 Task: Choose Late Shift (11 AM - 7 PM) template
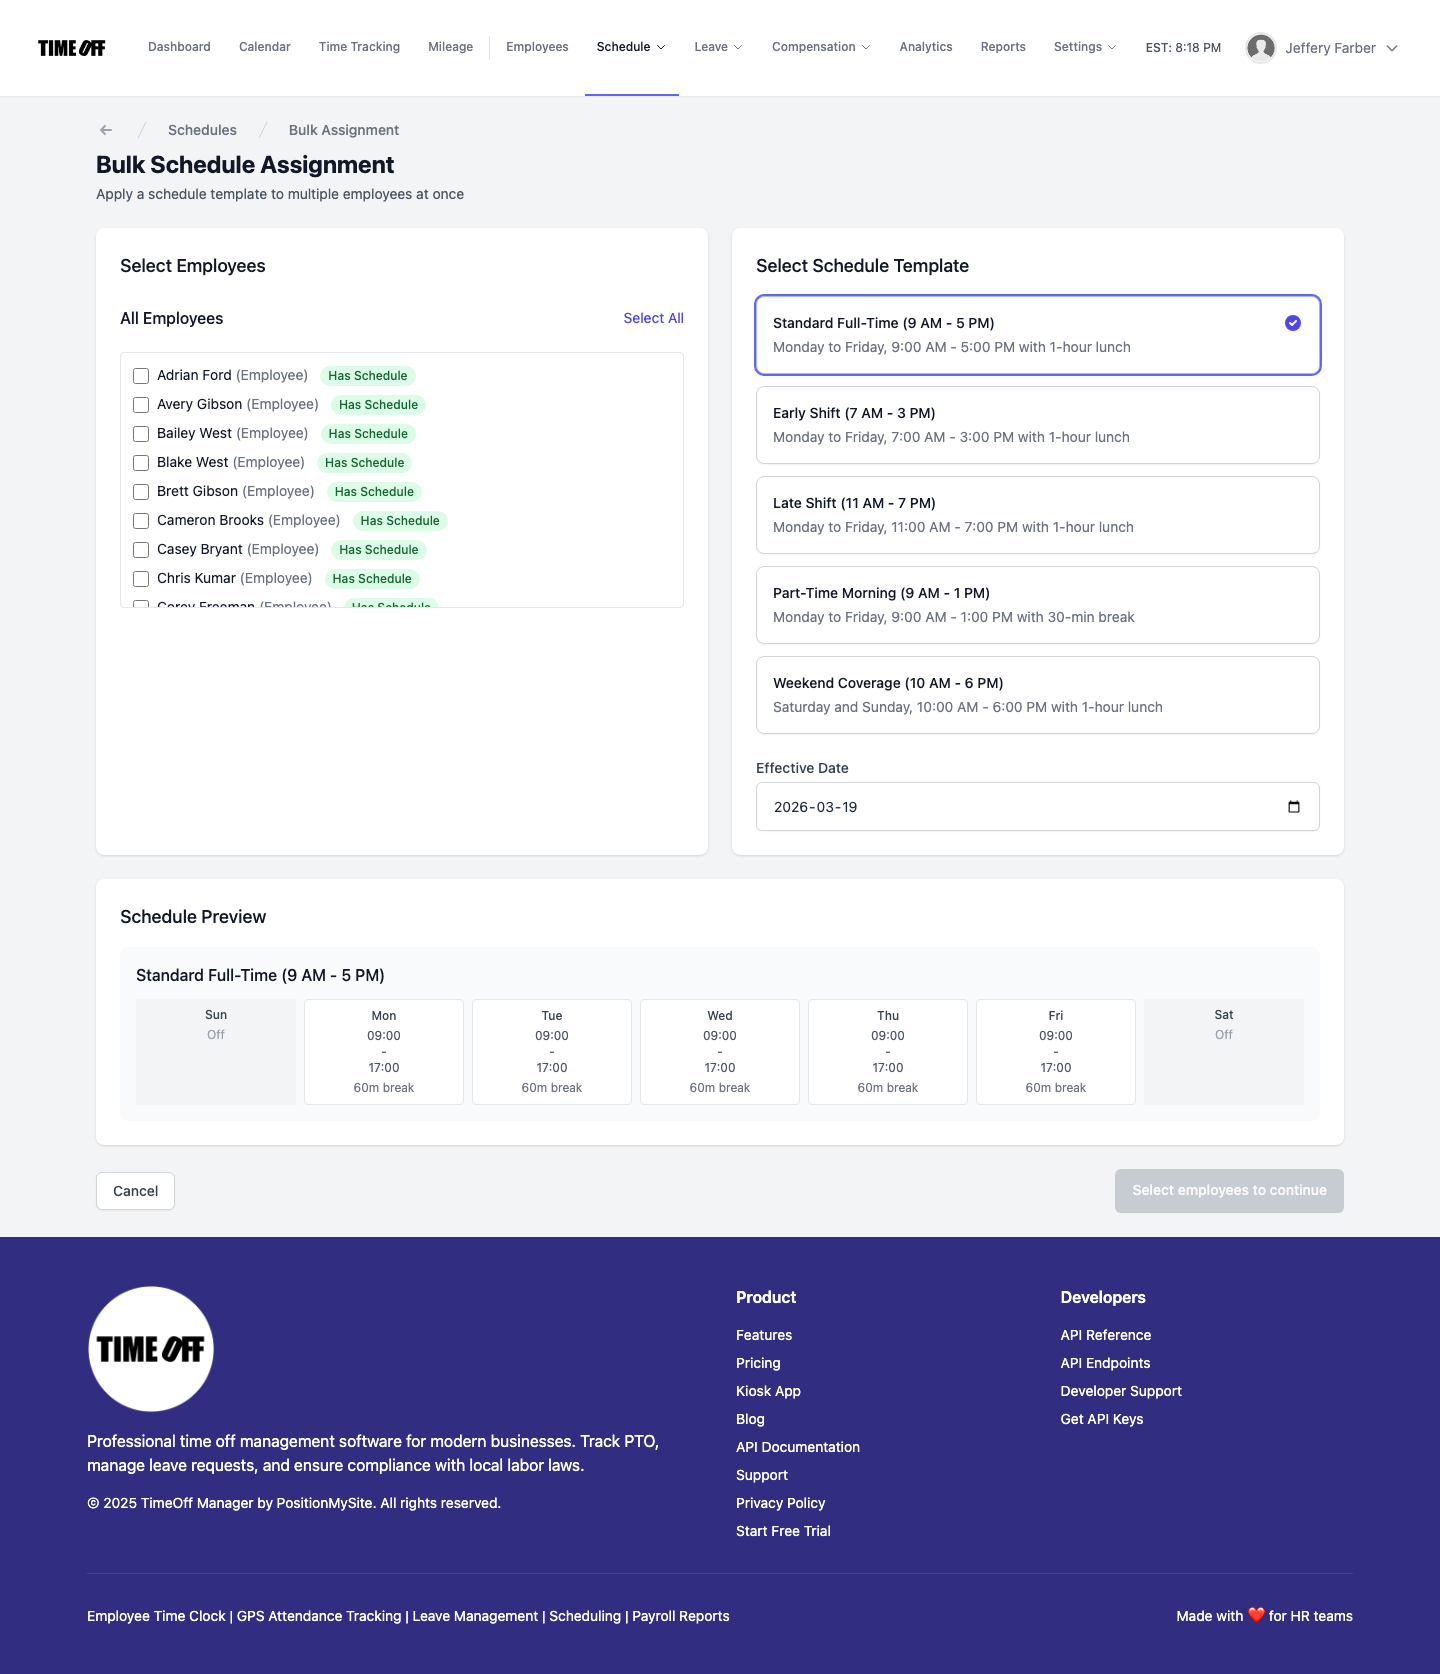point(1038,515)
